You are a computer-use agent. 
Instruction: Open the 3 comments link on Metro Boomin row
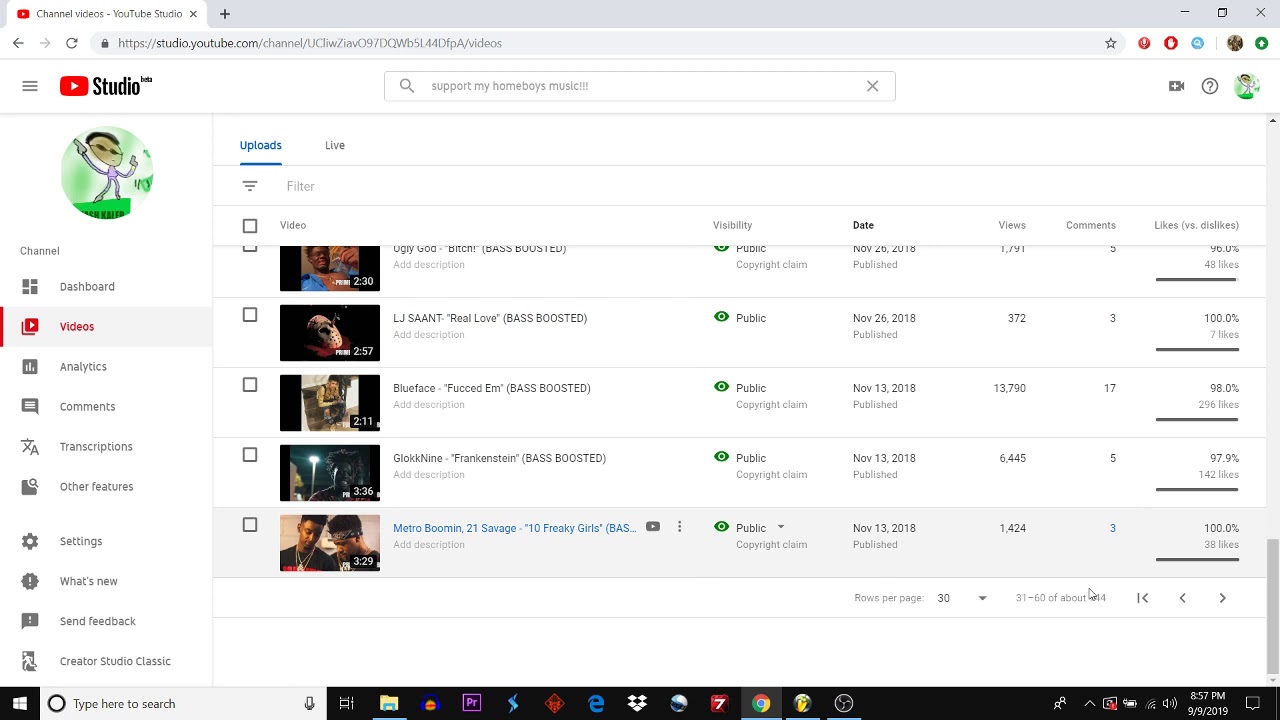click(1112, 528)
